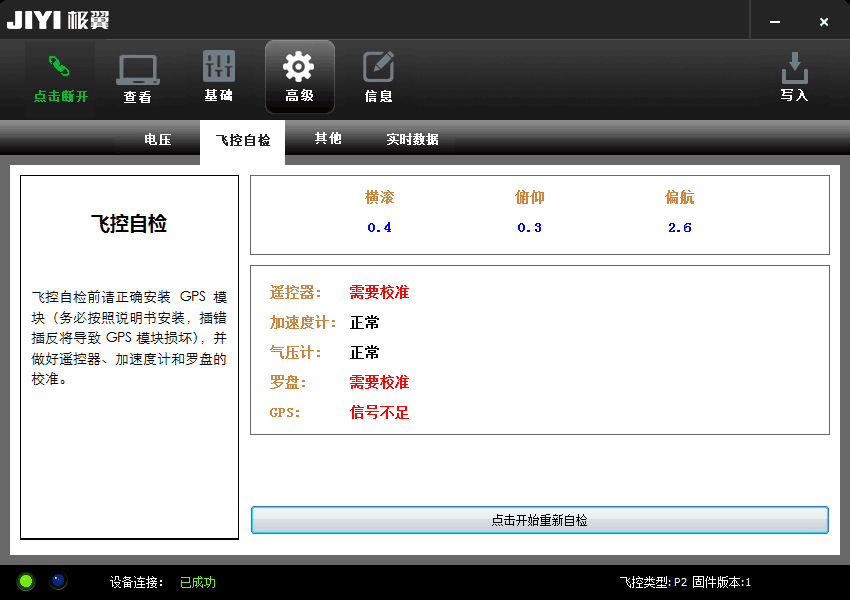850x600 pixels.
Task: Click the blue status indicator light
Action: pos(58,581)
